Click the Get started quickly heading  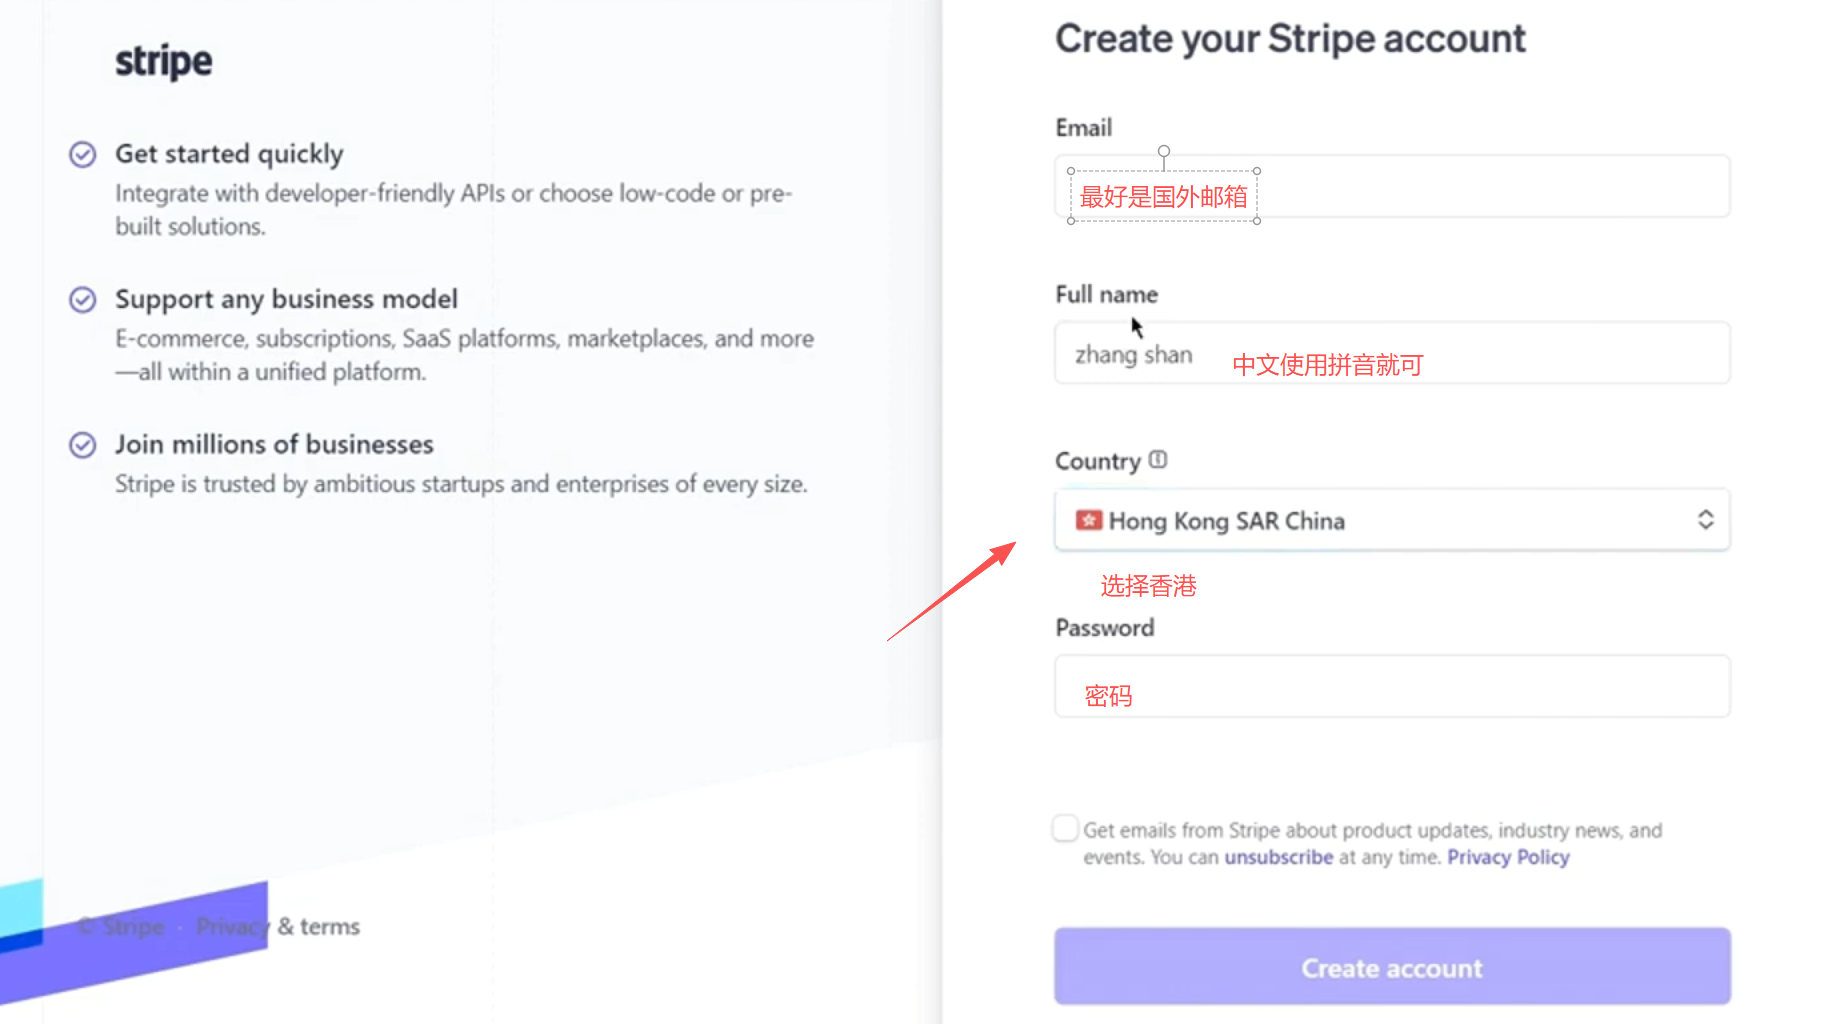click(229, 154)
